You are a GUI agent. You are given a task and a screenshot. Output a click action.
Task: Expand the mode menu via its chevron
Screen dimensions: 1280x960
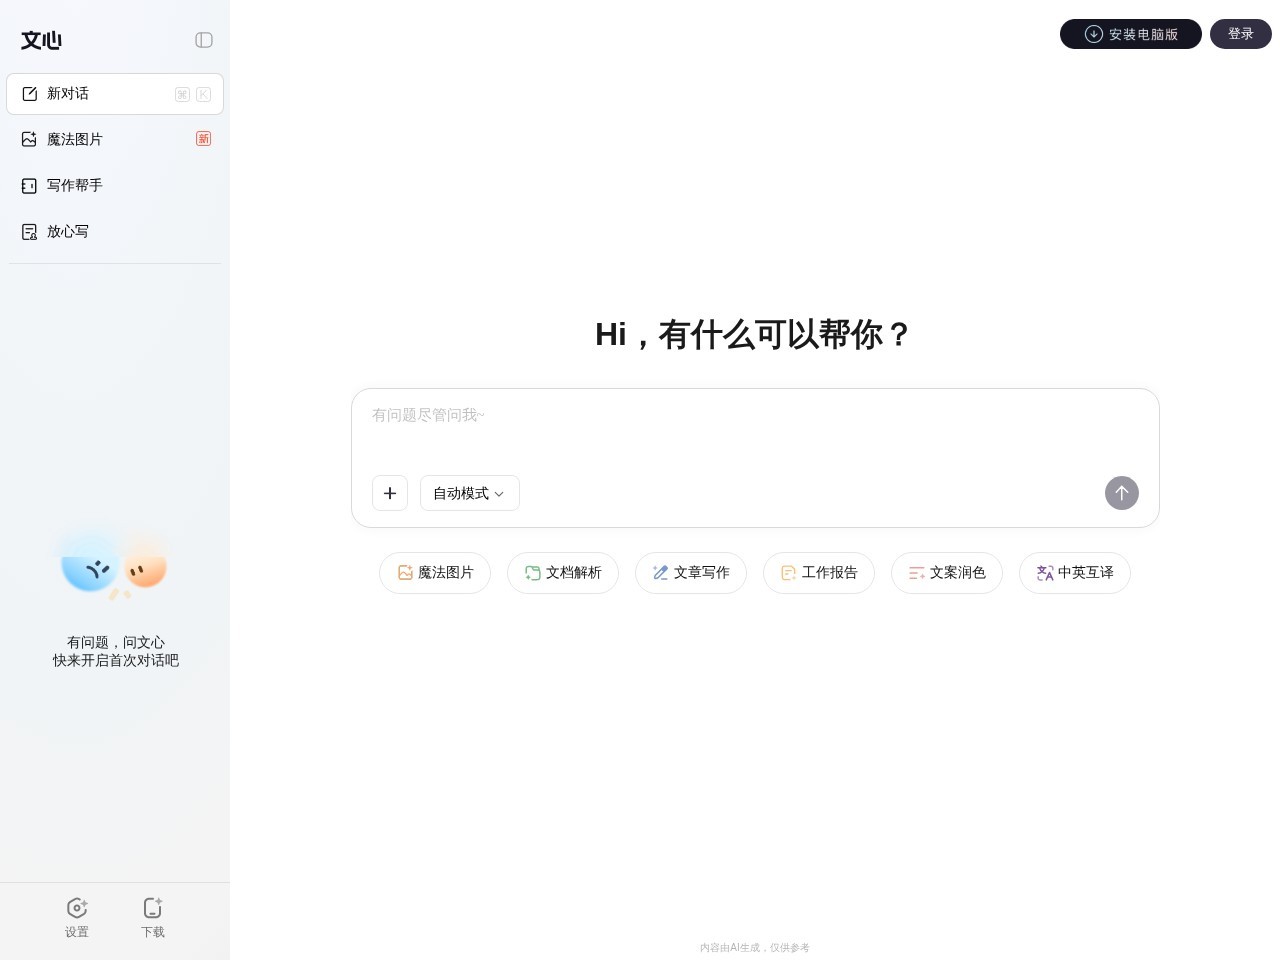point(499,493)
